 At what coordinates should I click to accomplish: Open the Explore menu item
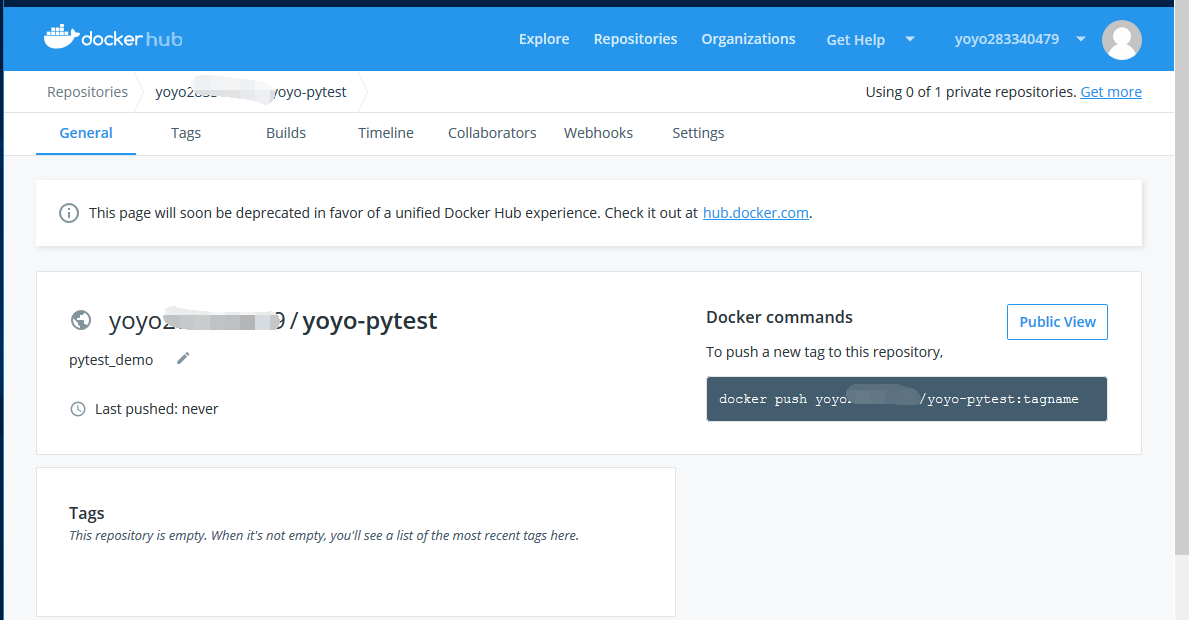(544, 39)
